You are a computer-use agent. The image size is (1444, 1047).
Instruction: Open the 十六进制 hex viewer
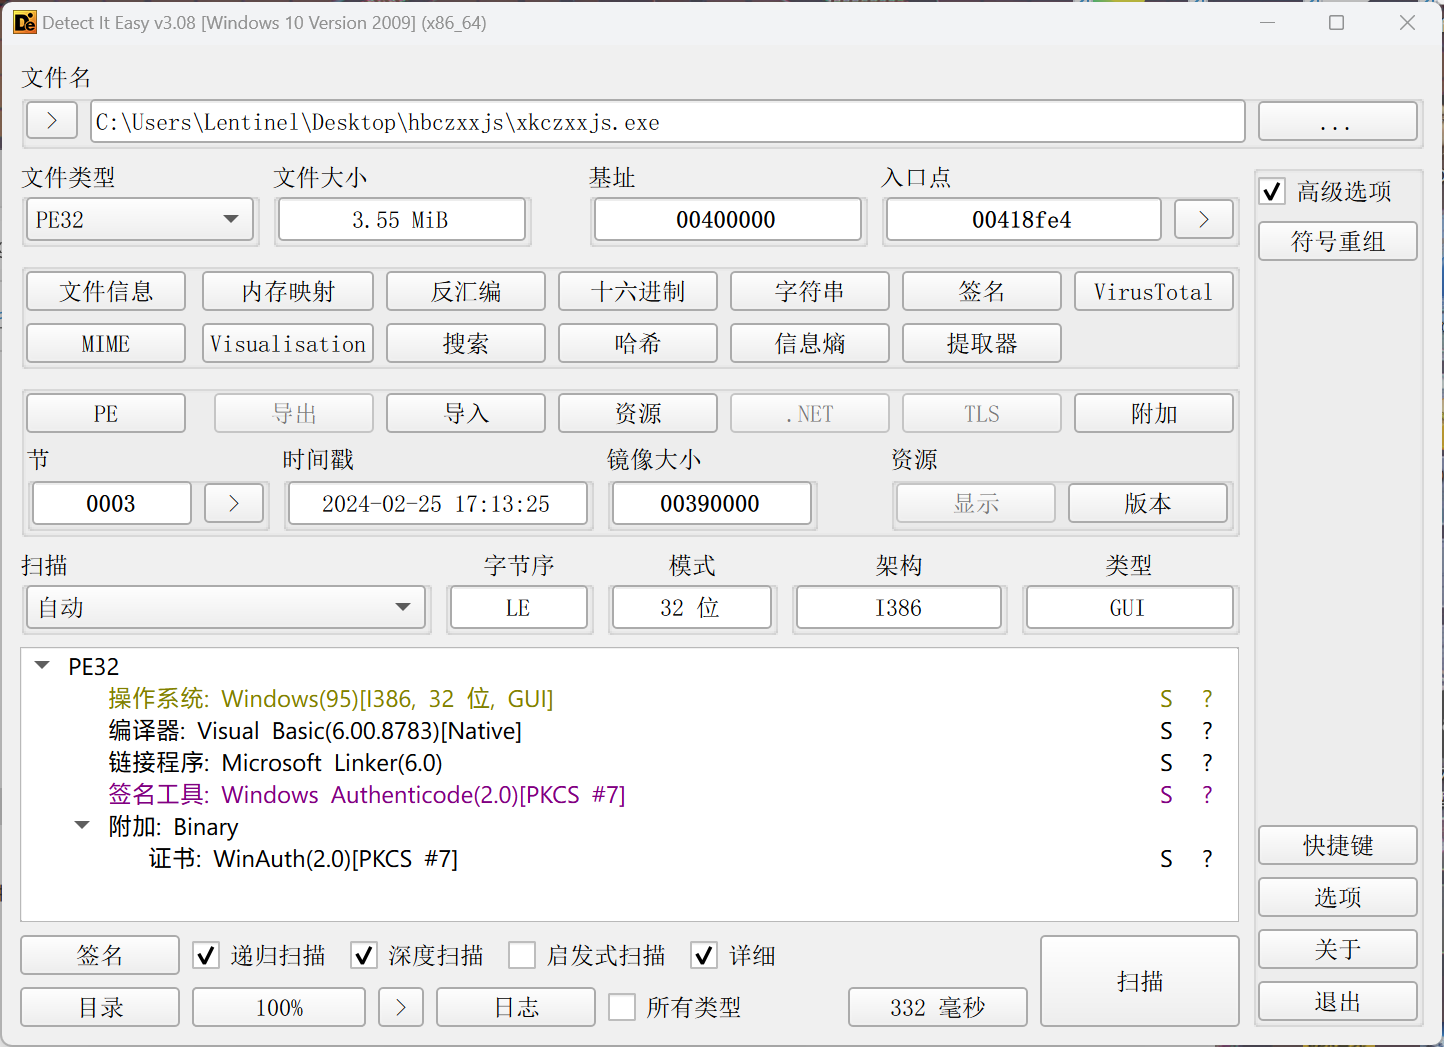(x=638, y=291)
